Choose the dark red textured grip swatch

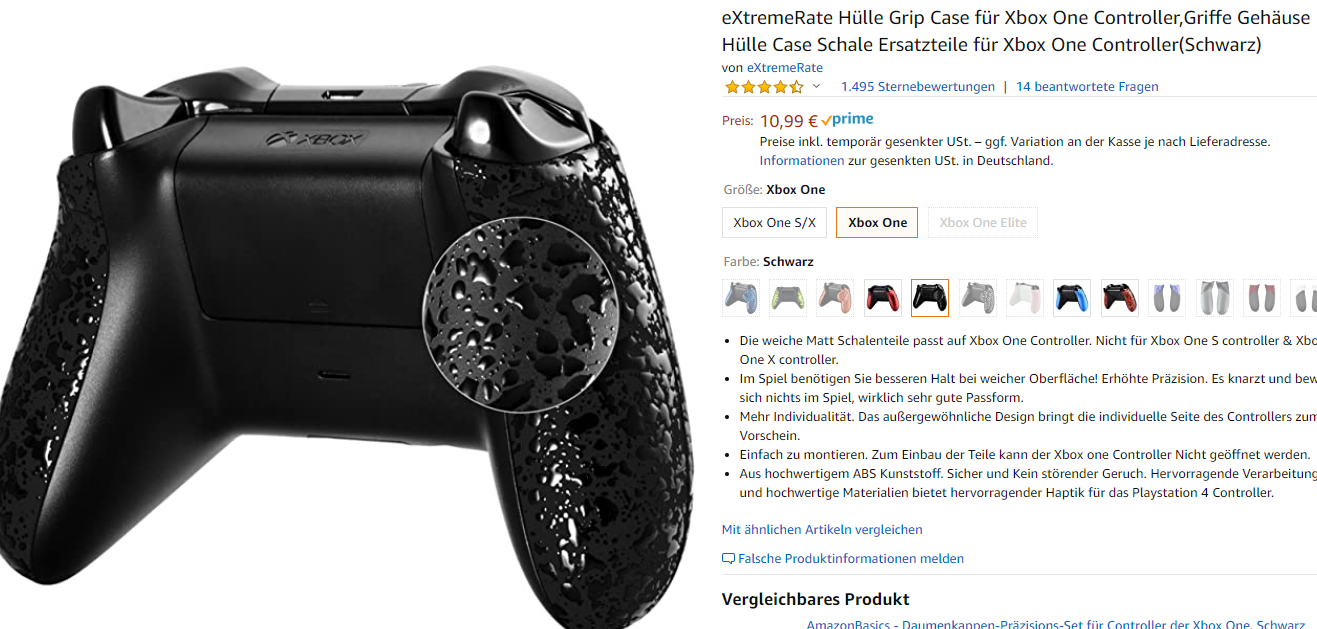click(x=1119, y=298)
